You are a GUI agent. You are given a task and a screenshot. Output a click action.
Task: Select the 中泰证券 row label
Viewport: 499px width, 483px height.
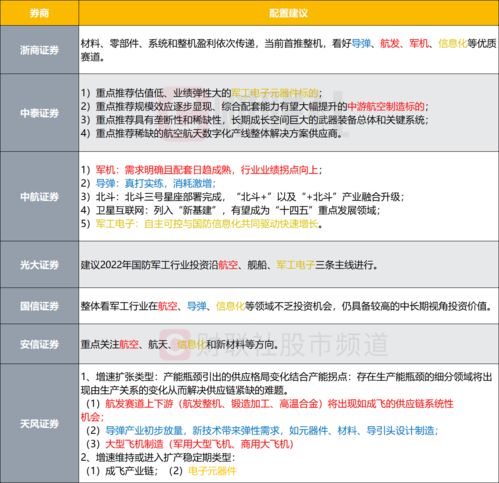click(x=39, y=113)
